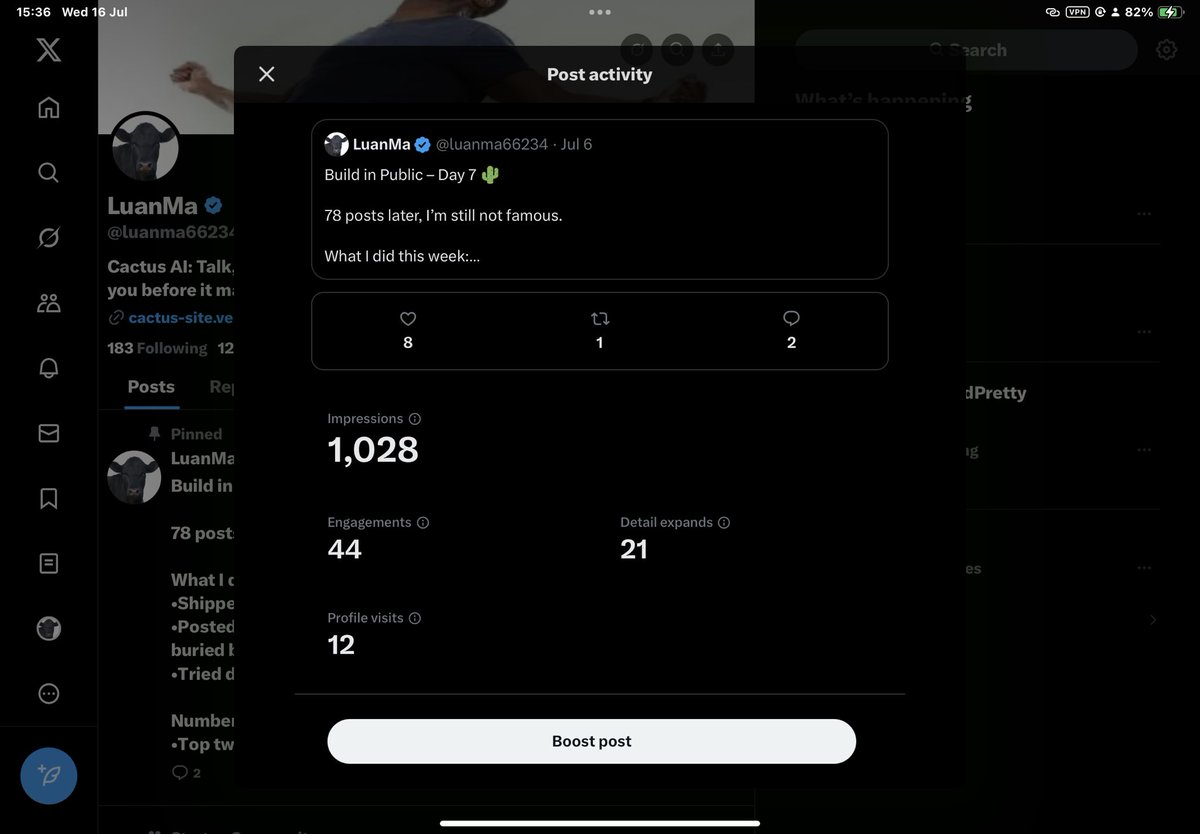Screen dimensions: 1200x834
Task: Open Bookmarks in the sidebar
Action: point(48,498)
